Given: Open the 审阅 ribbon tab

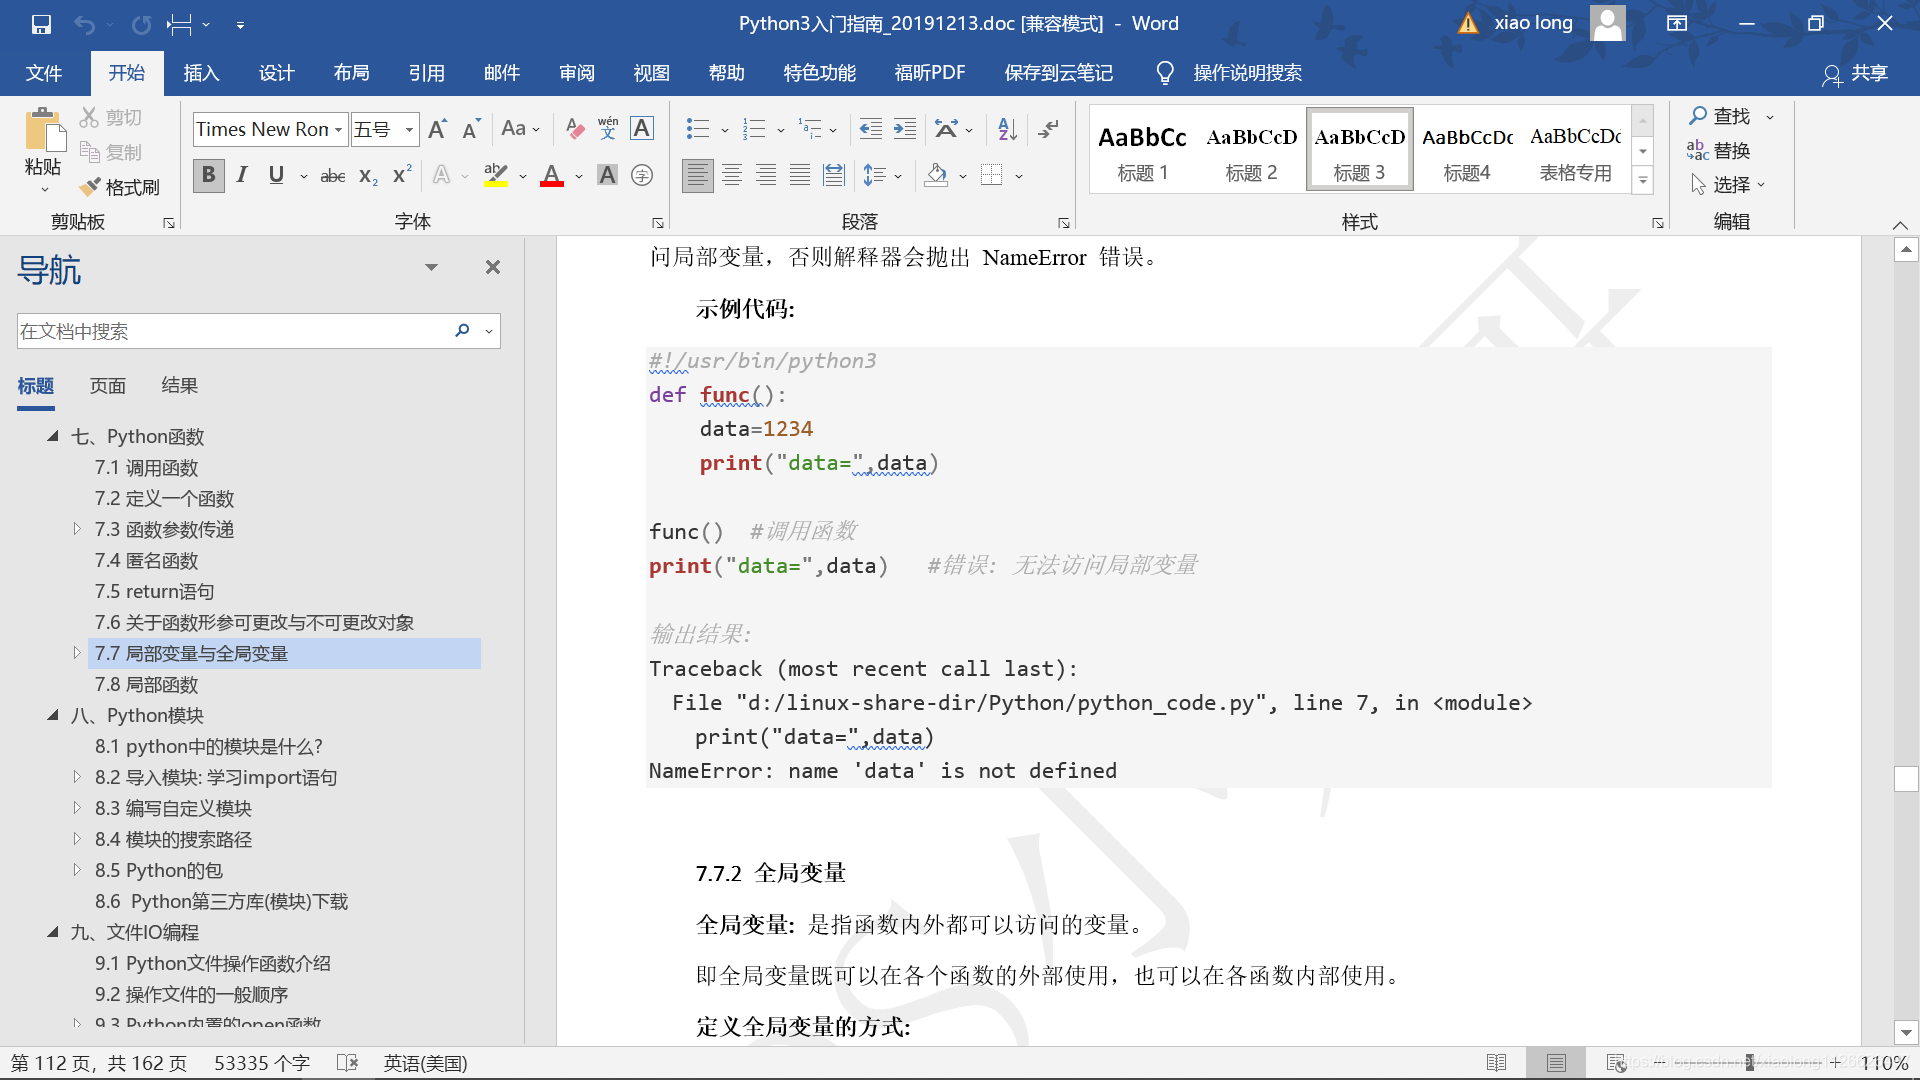Looking at the screenshot, I should pos(576,72).
